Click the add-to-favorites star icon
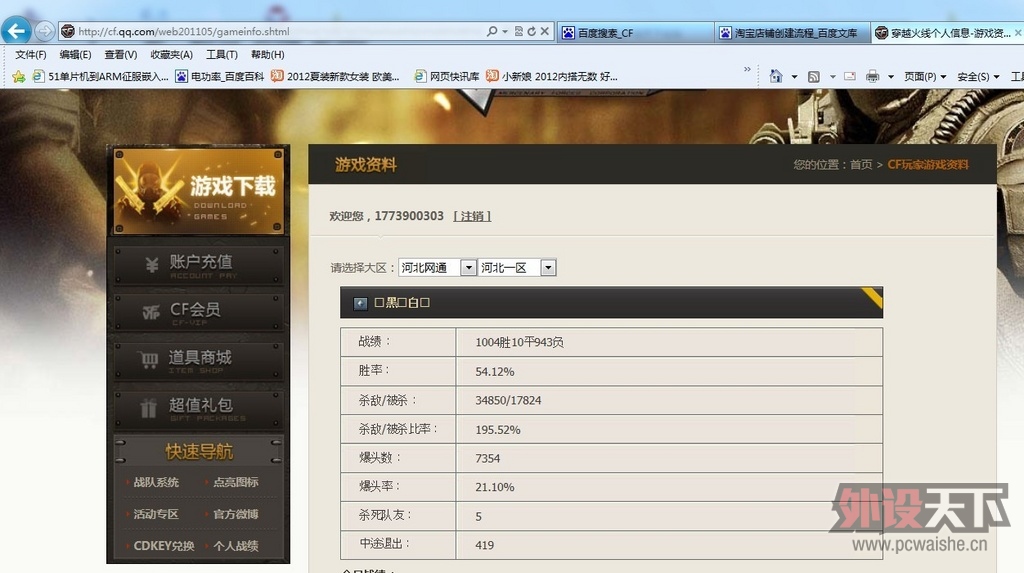This screenshot has height=573, width=1024. click(x=18, y=77)
